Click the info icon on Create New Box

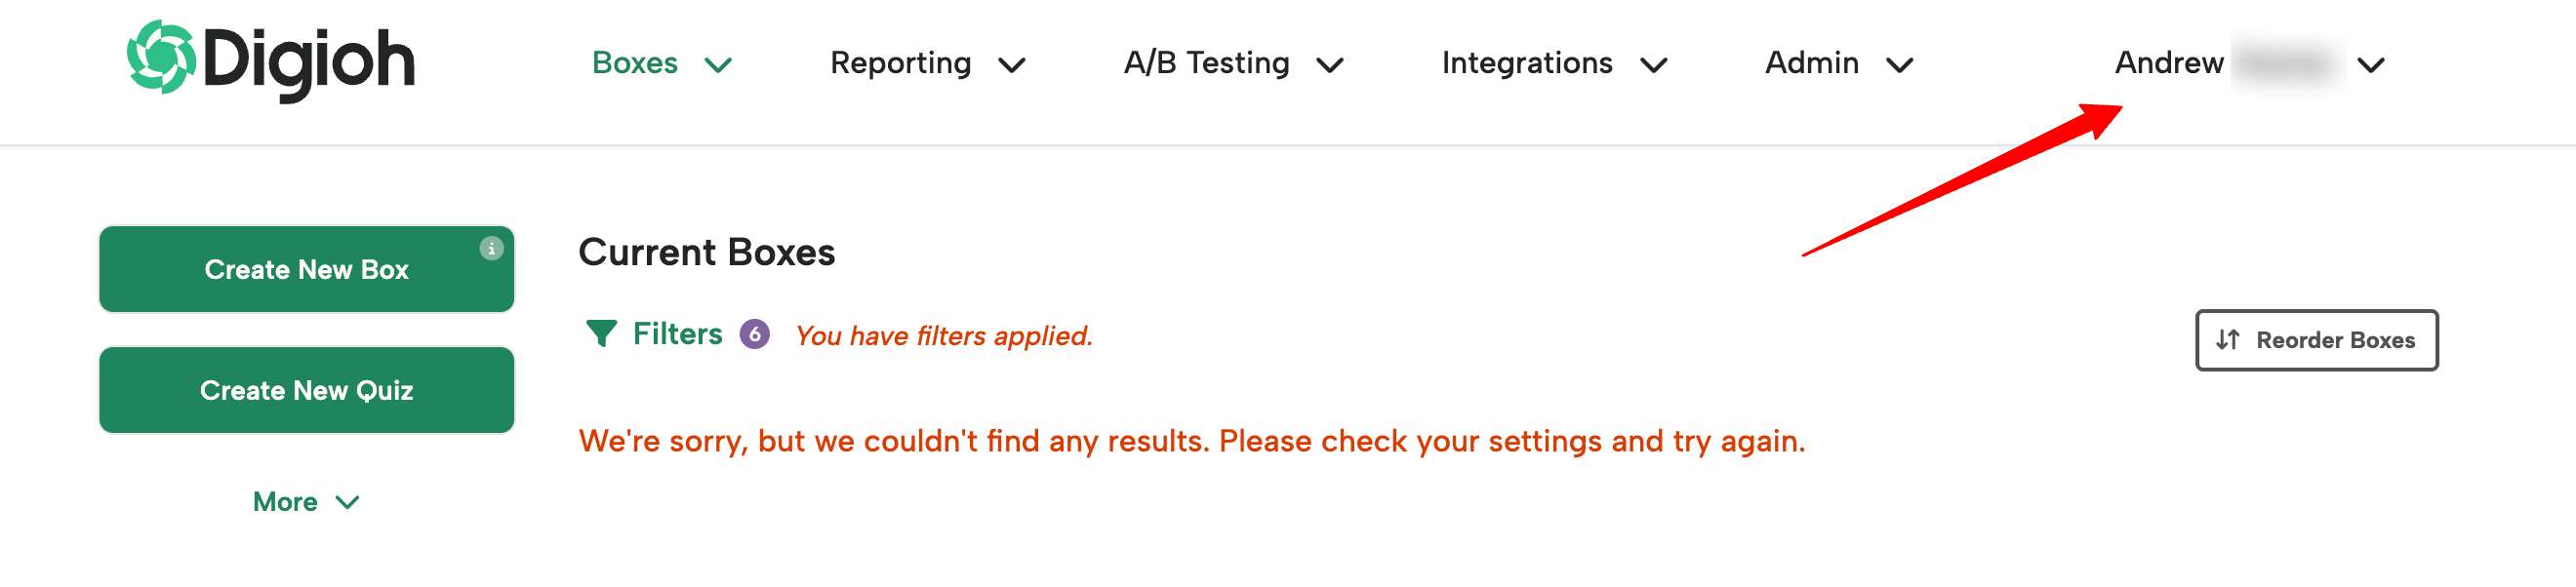click(491, 248)
